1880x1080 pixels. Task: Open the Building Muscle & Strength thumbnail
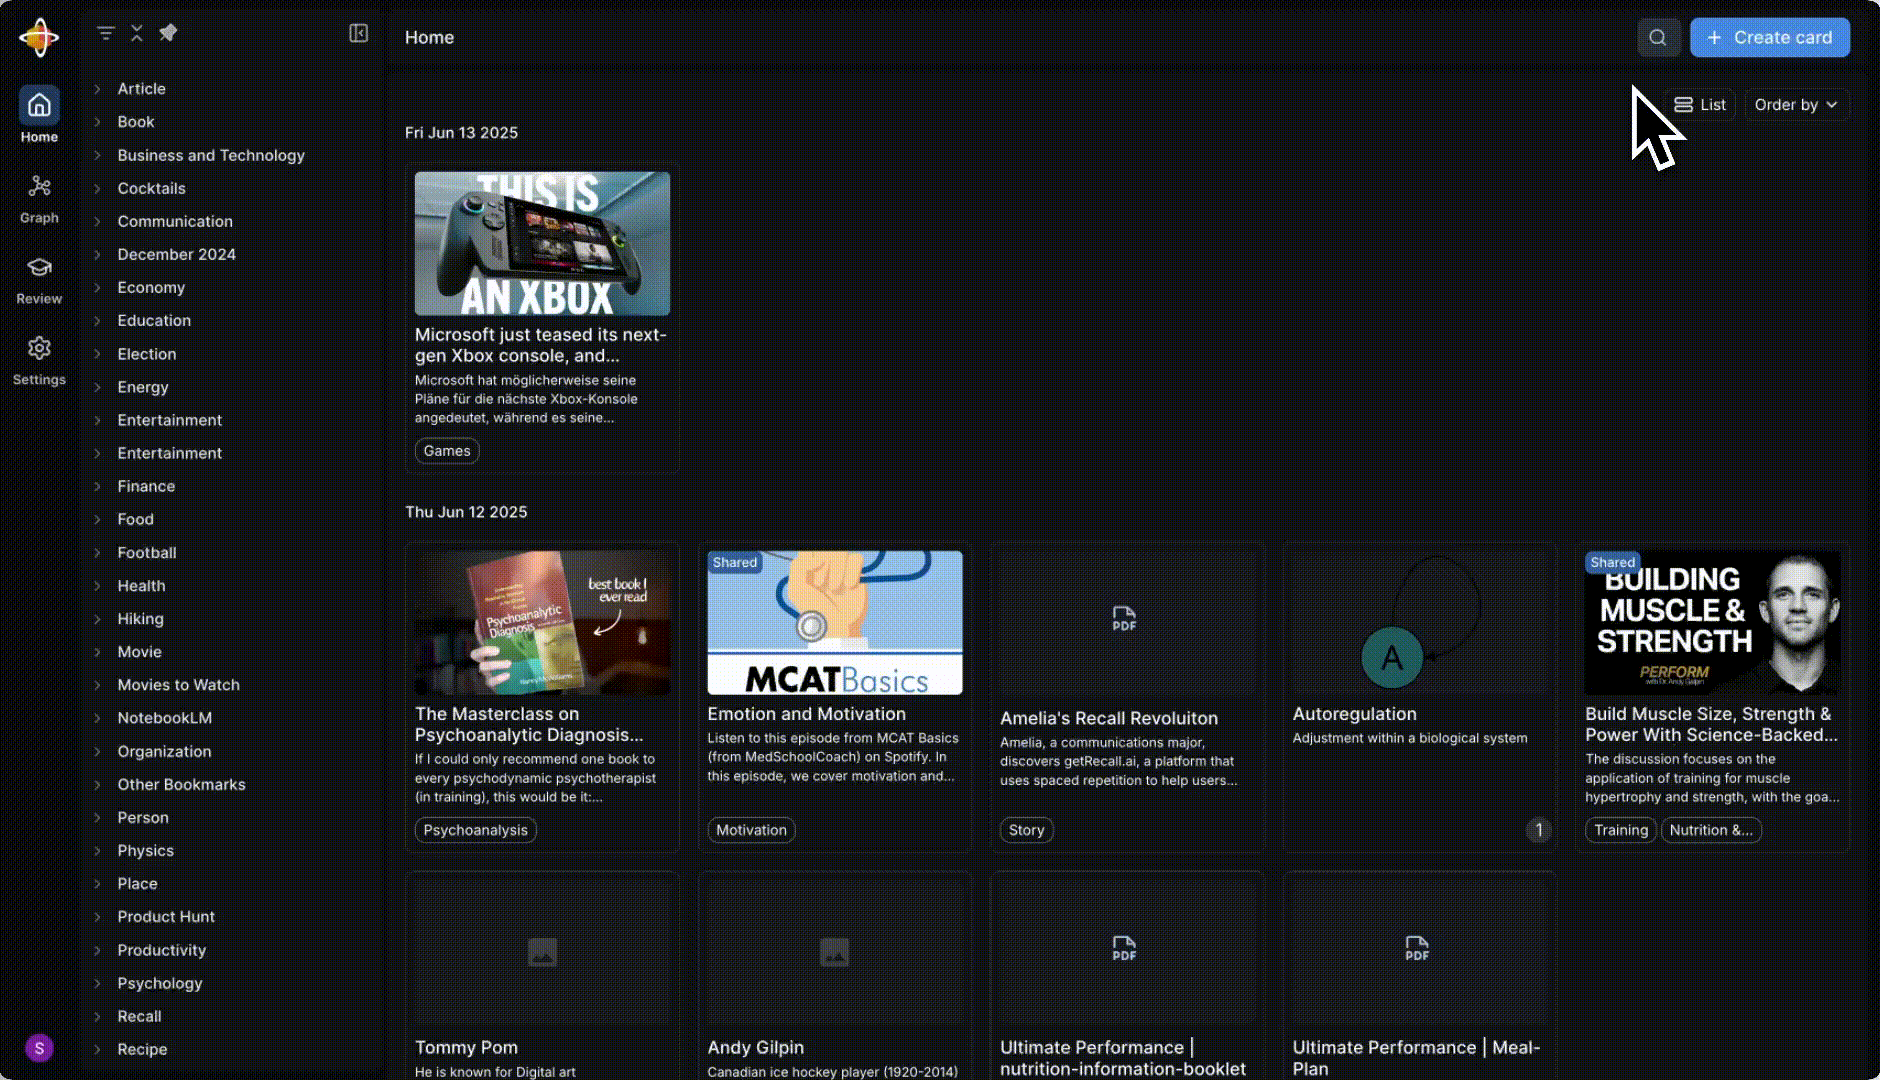point(1712,623)
